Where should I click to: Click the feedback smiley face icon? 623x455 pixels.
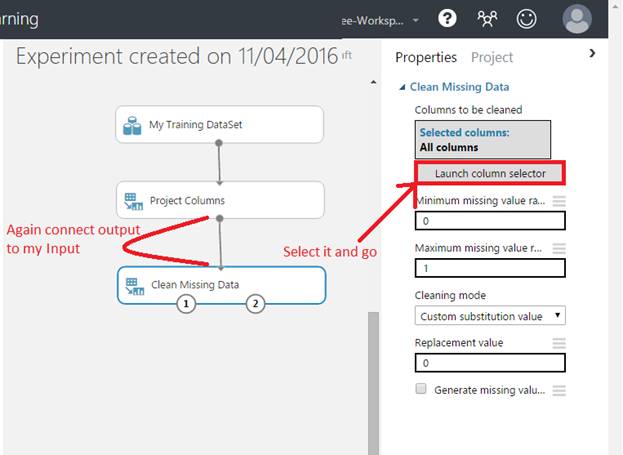click(x=526, y=19)
